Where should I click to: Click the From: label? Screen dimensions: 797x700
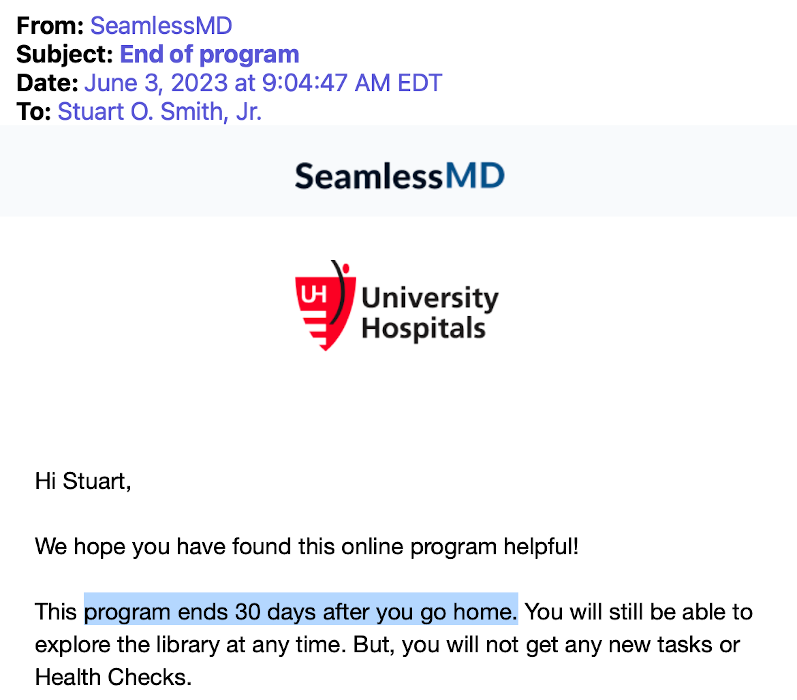[x=50, y=26]
